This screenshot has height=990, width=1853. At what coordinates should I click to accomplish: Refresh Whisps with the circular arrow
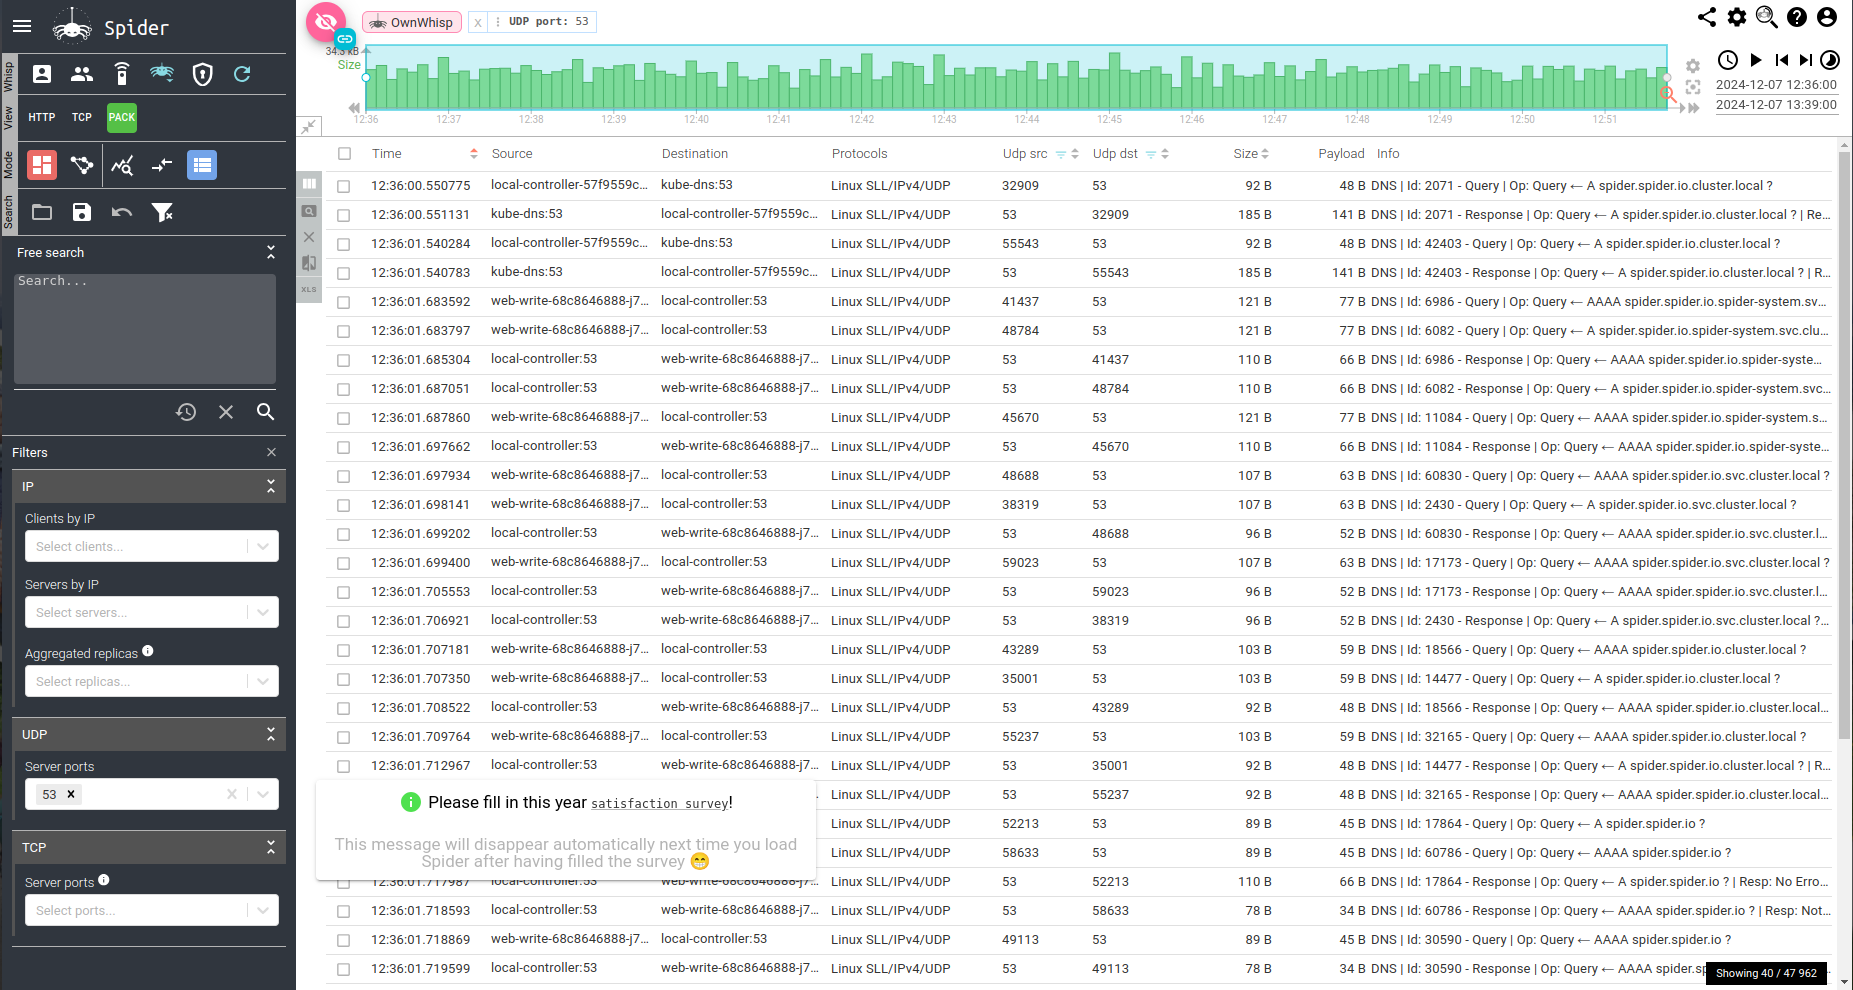242,74
